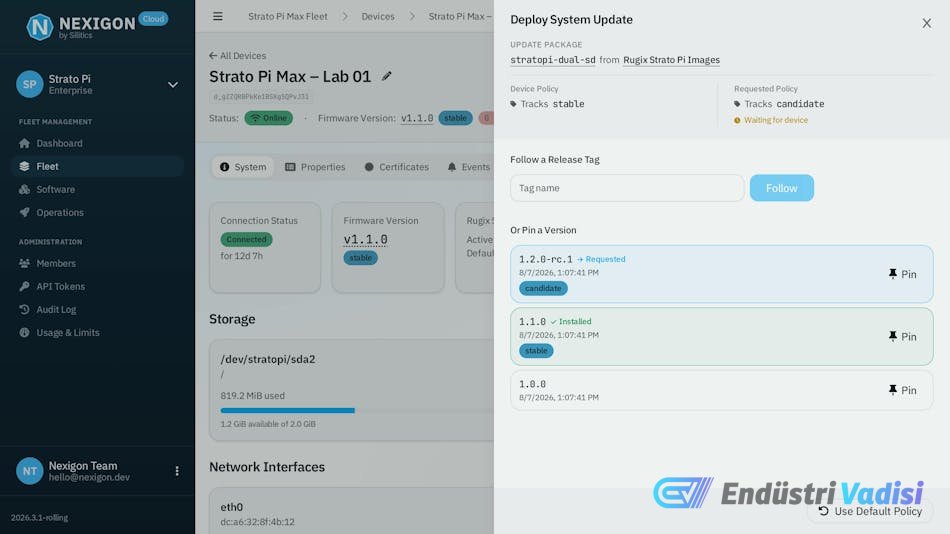The image size is (950, 534).
Task: Click the Waiting for device status
Action: pos(771,120)
